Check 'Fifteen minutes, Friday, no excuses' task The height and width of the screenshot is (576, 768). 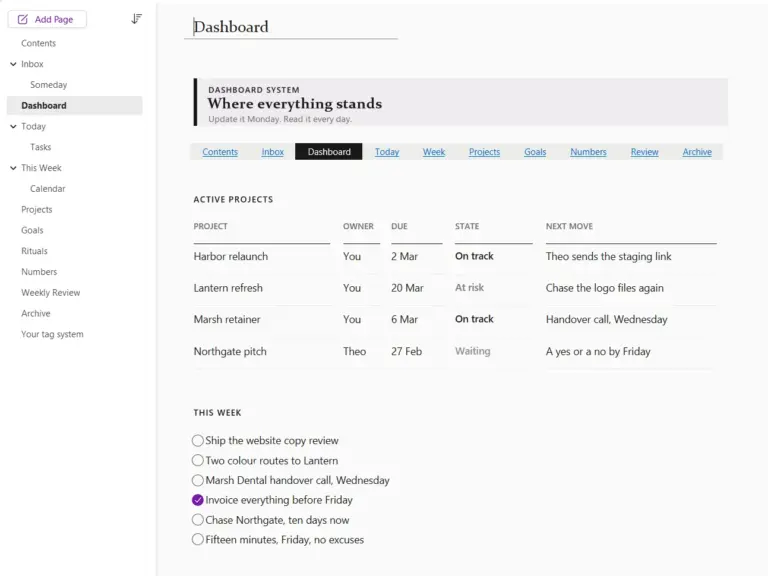198,540
